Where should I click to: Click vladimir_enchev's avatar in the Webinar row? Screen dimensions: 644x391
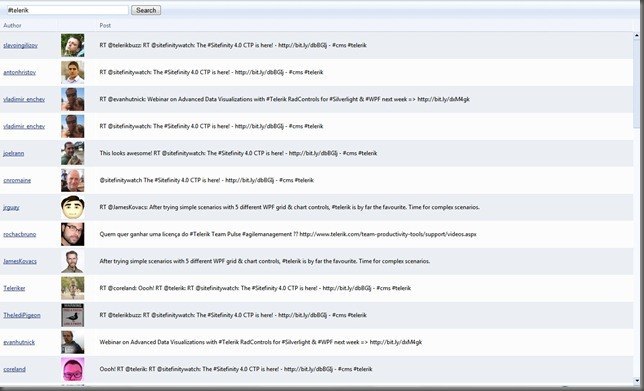click(x=73, y=99)
